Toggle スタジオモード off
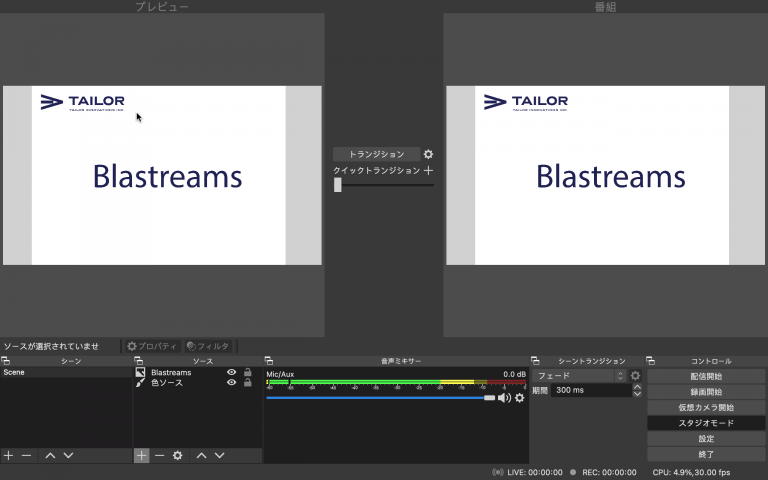This screenshot has width=768, height=480. coord(706,423)
